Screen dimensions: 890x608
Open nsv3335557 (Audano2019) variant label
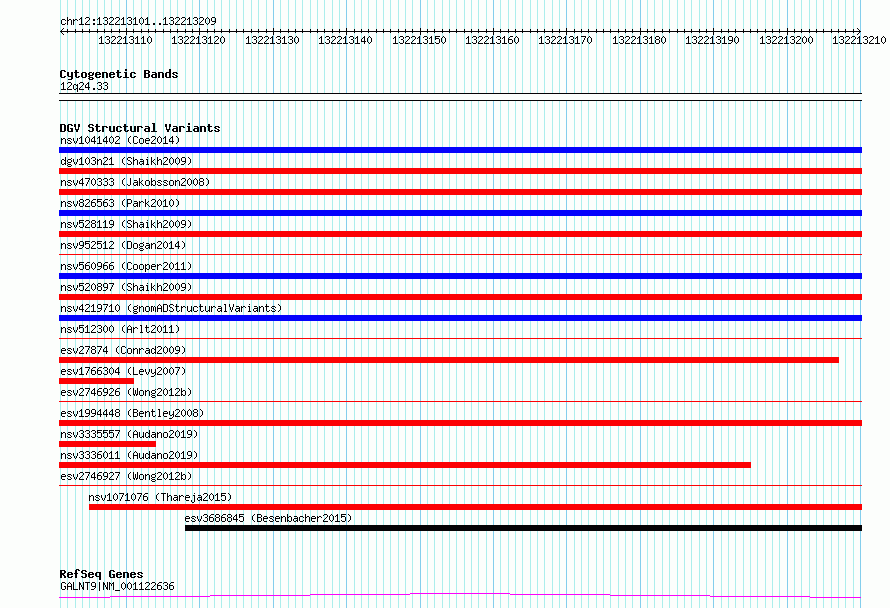pyautogui.click(x=129, y=434)
